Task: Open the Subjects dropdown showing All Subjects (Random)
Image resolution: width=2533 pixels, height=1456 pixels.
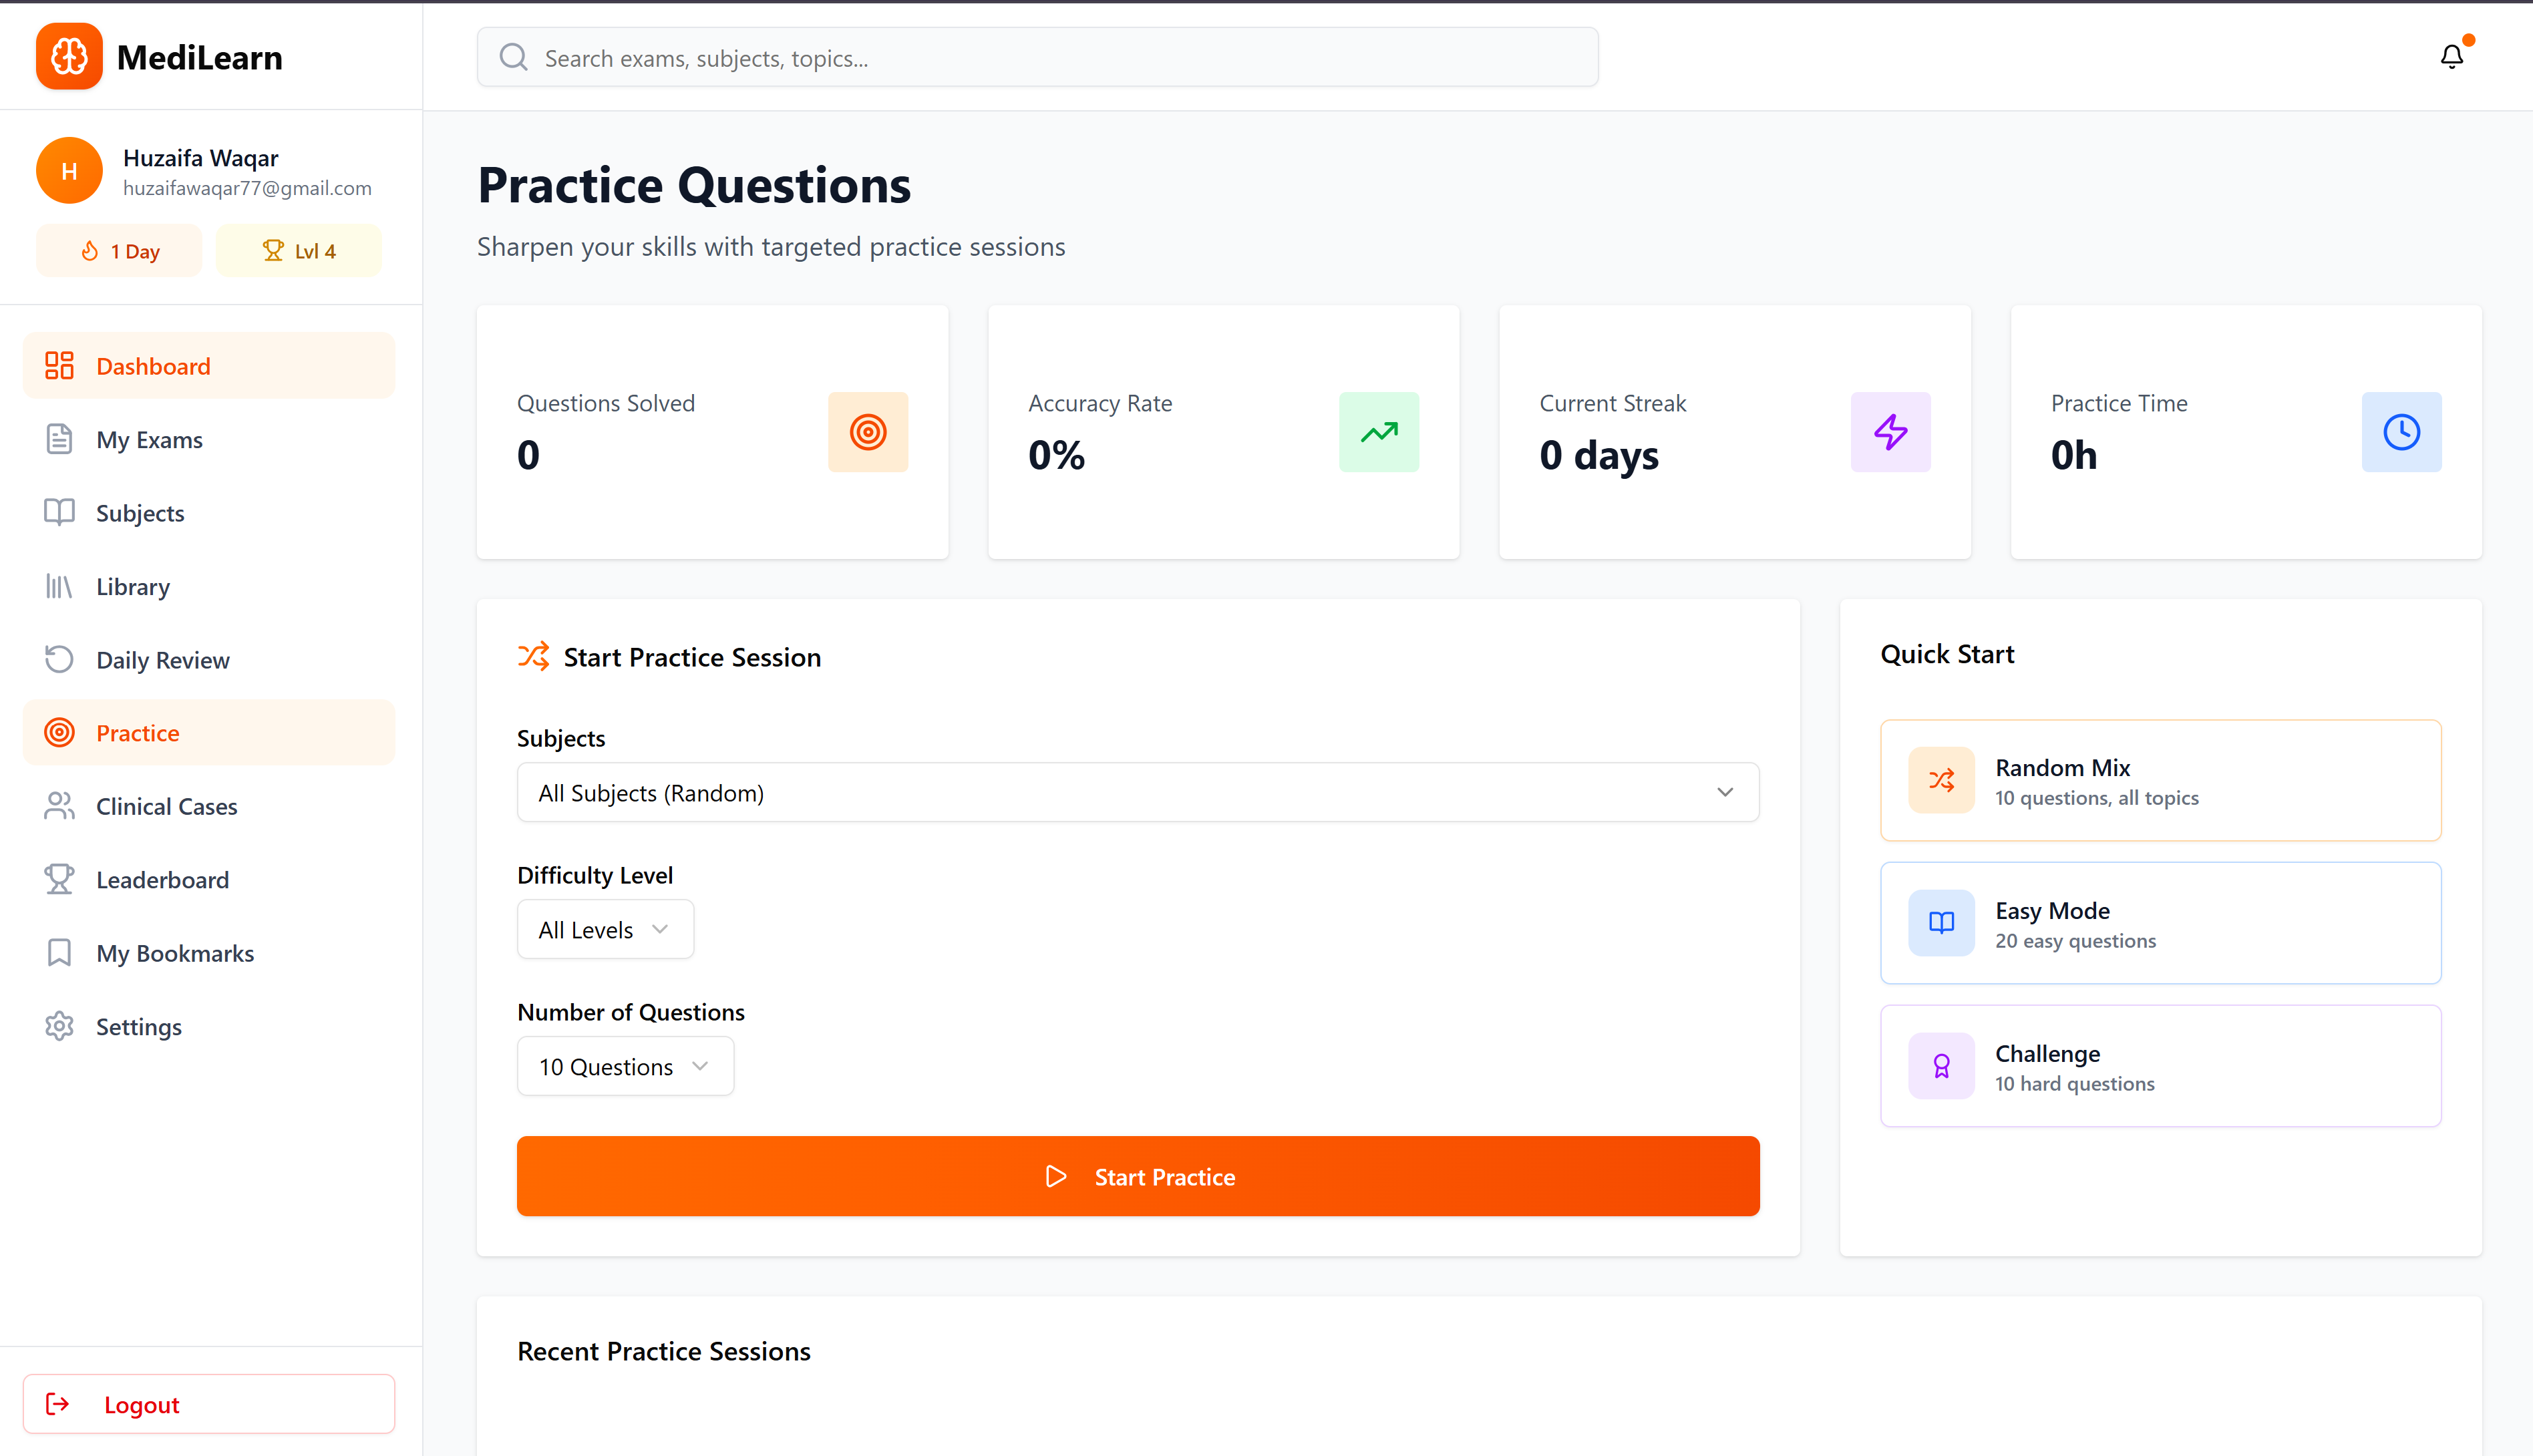Action: click(1137, 792)
